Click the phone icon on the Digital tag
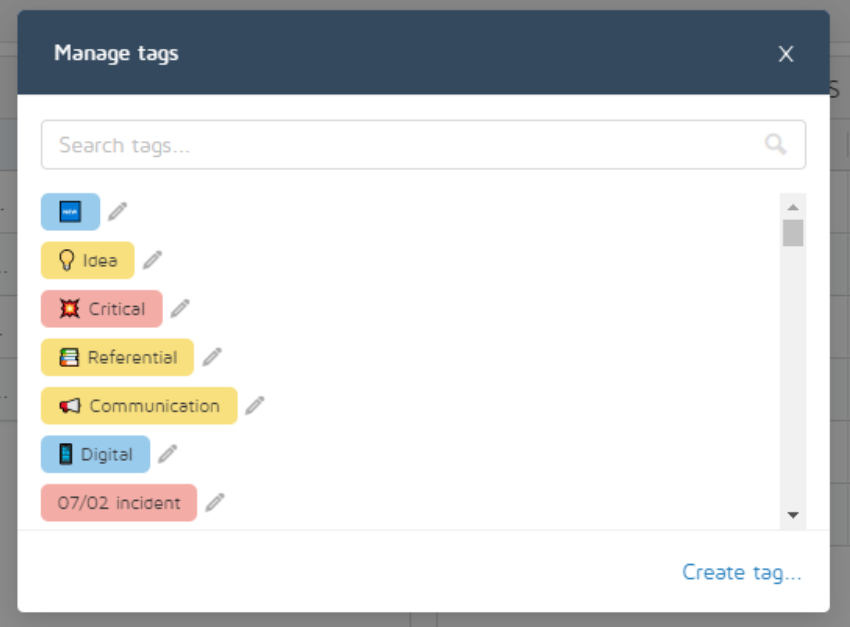 click(x=66, y=454)
